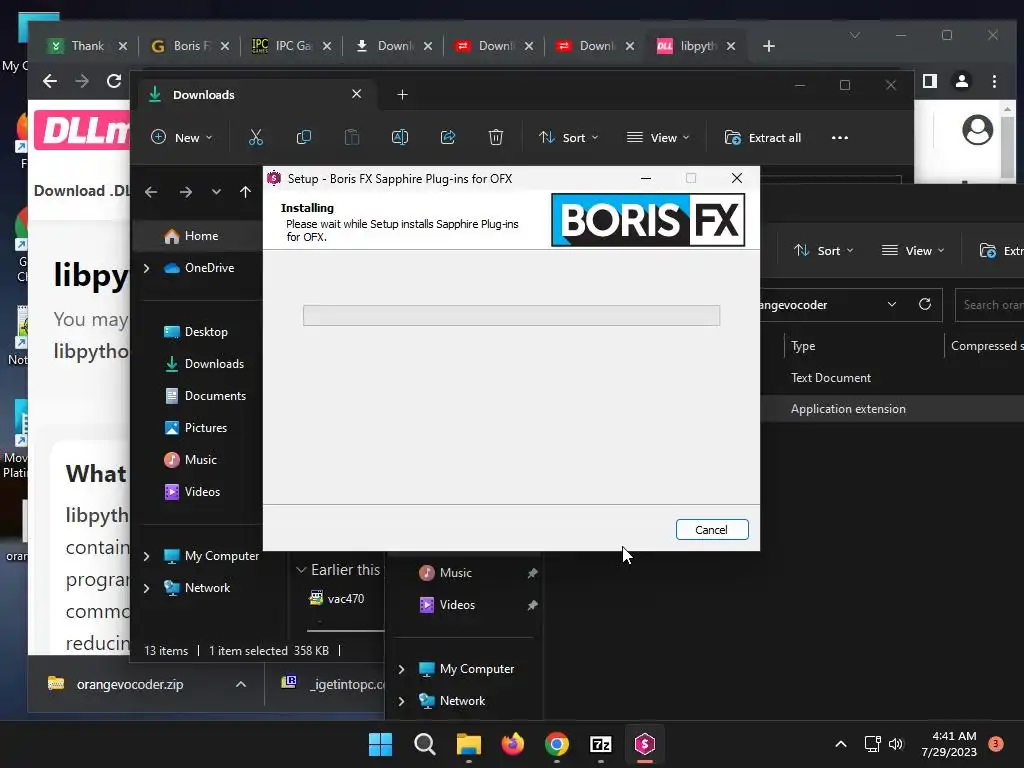
Task: Cancel the Boris FX Sapphire installation
Action: coord(712,530)
